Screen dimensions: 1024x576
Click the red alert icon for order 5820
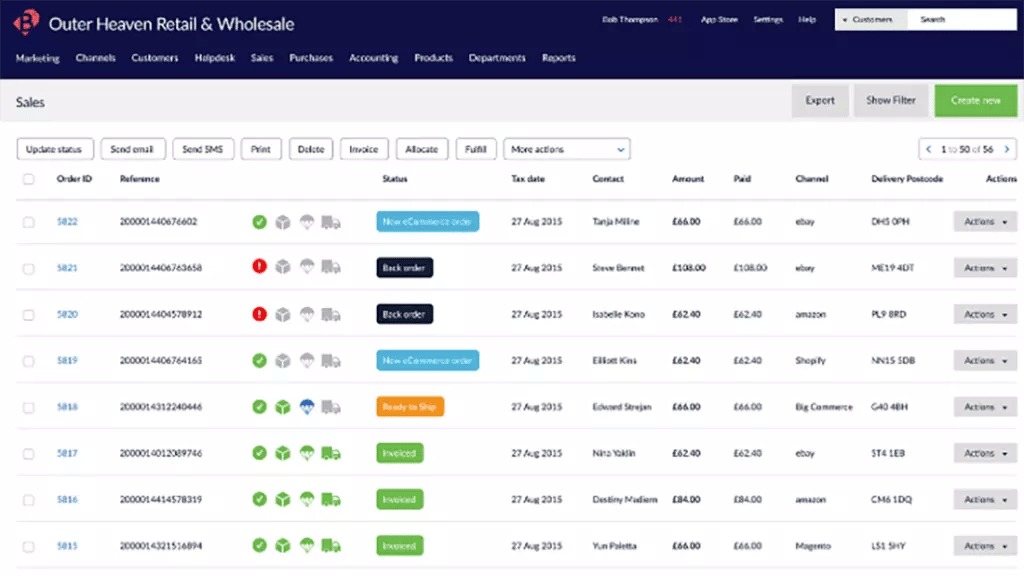click(259, 314)
